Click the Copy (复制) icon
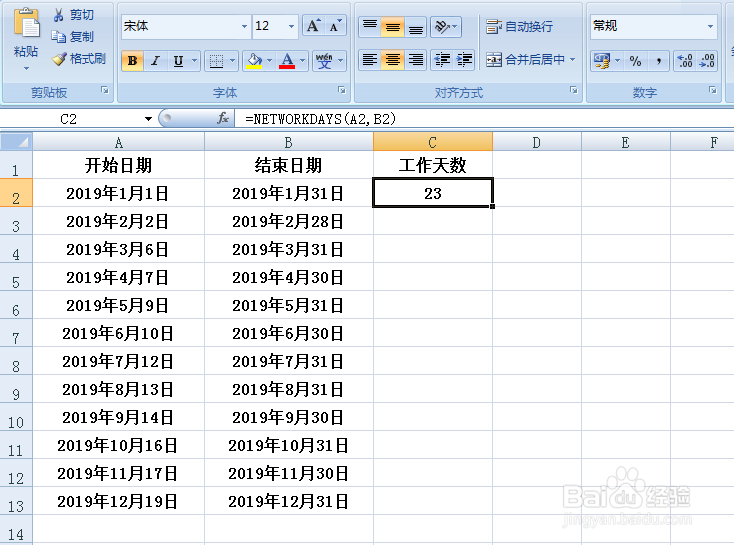This screenshot has height=545, width=734. tap(58, 37)
